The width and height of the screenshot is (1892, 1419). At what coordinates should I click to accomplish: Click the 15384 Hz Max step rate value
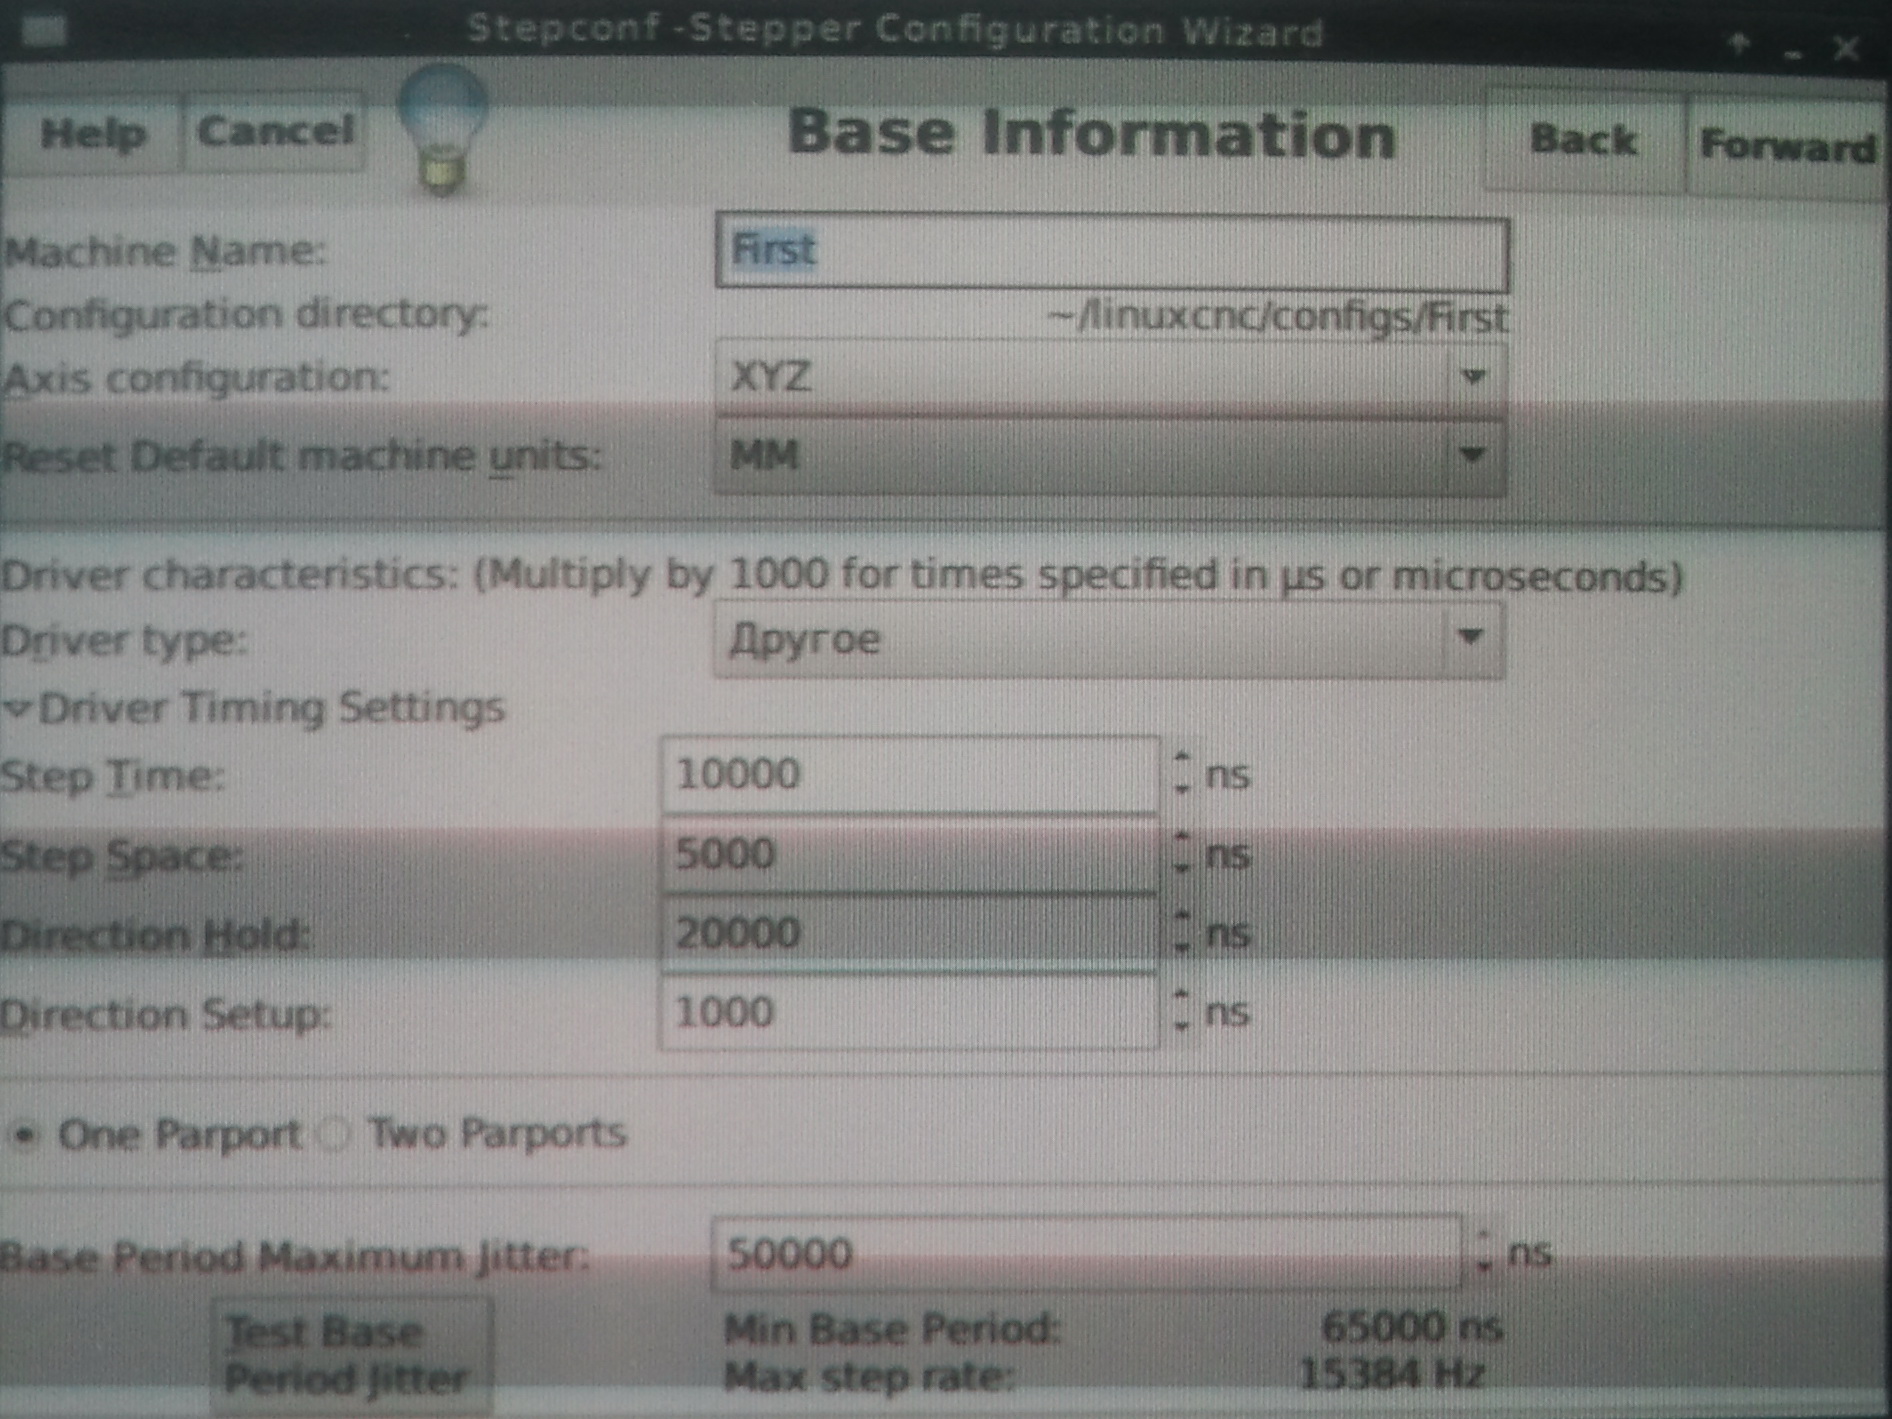(1392, 1375)
